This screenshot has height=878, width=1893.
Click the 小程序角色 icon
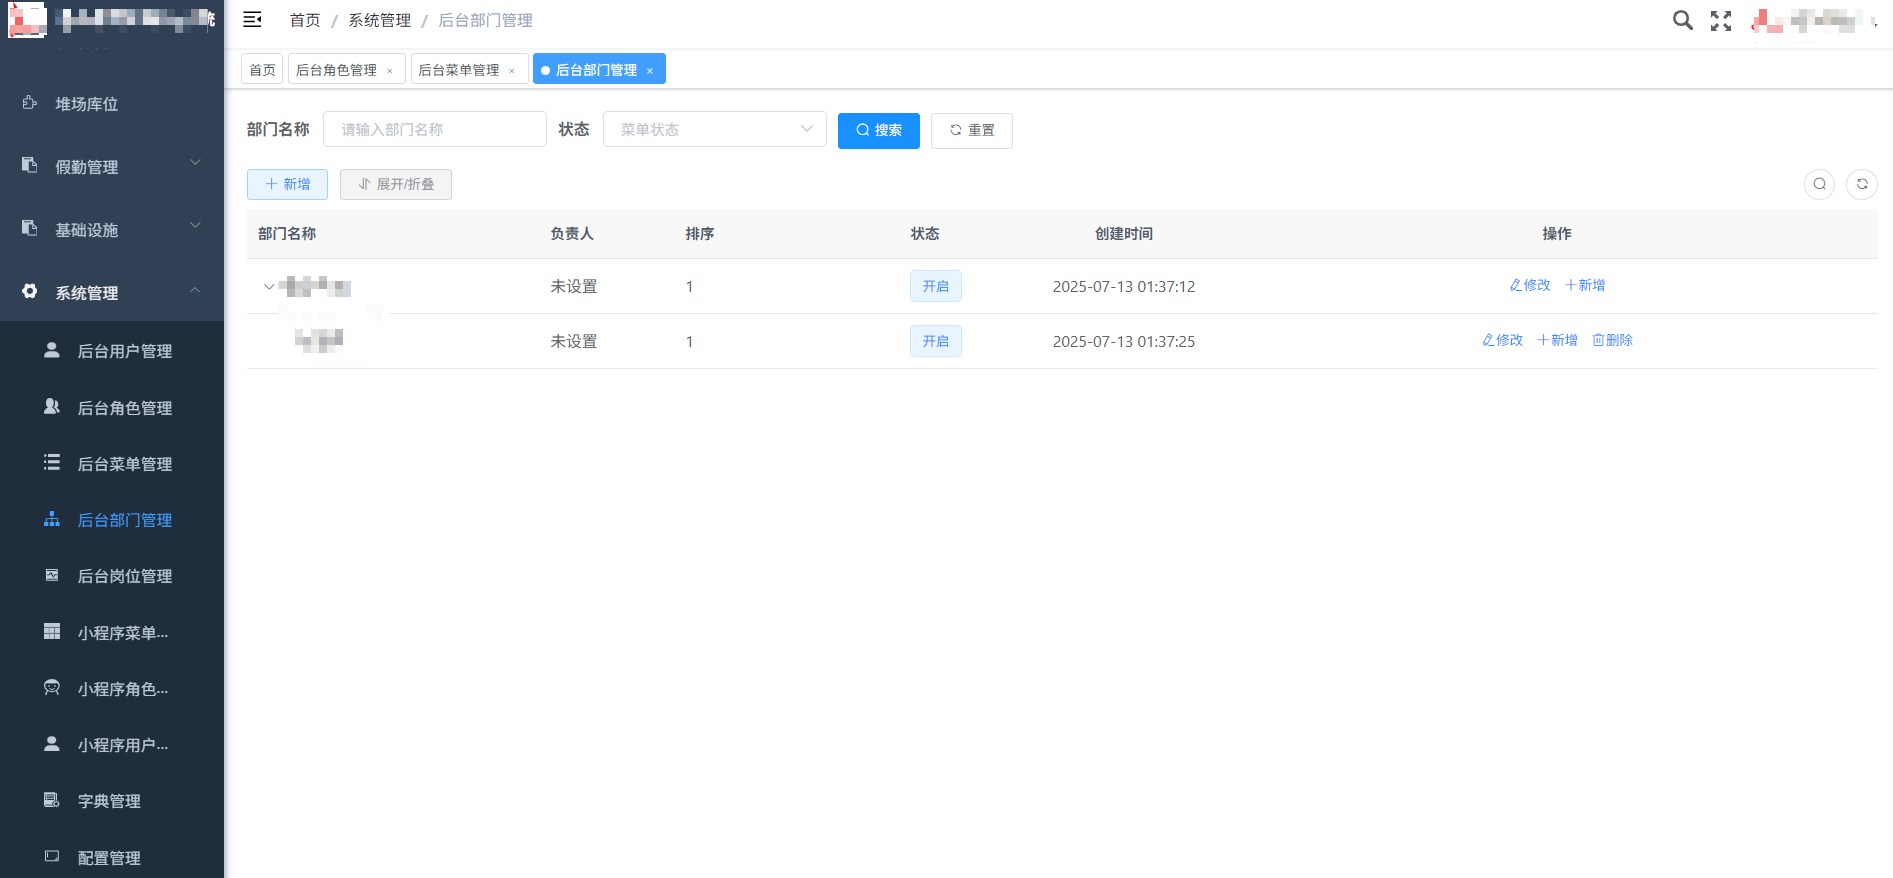point(52,687)
